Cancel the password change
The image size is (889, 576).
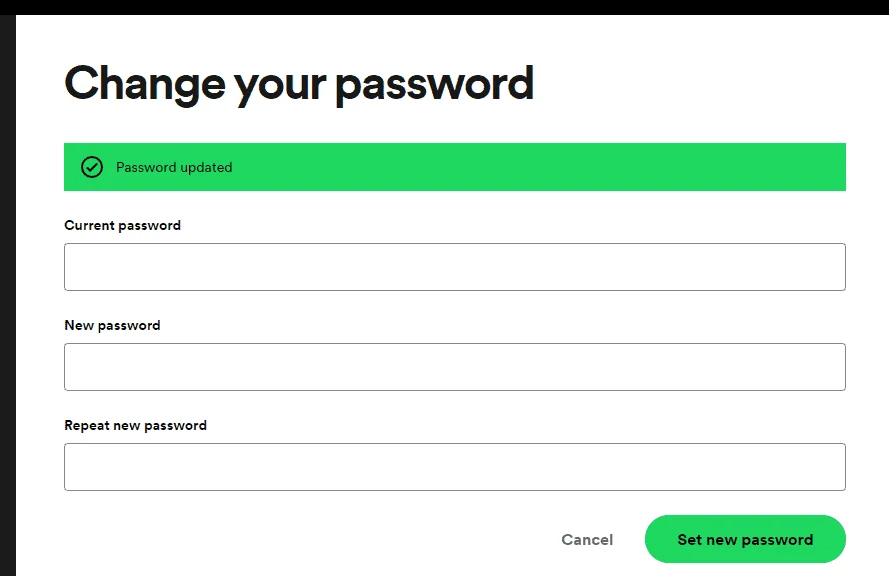pos(587,540)
